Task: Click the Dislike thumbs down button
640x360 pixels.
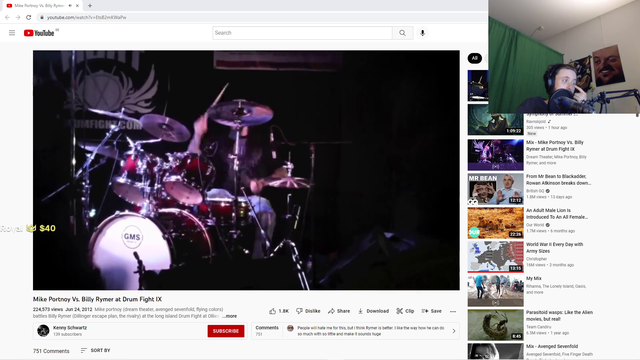Action: point(308,311)
